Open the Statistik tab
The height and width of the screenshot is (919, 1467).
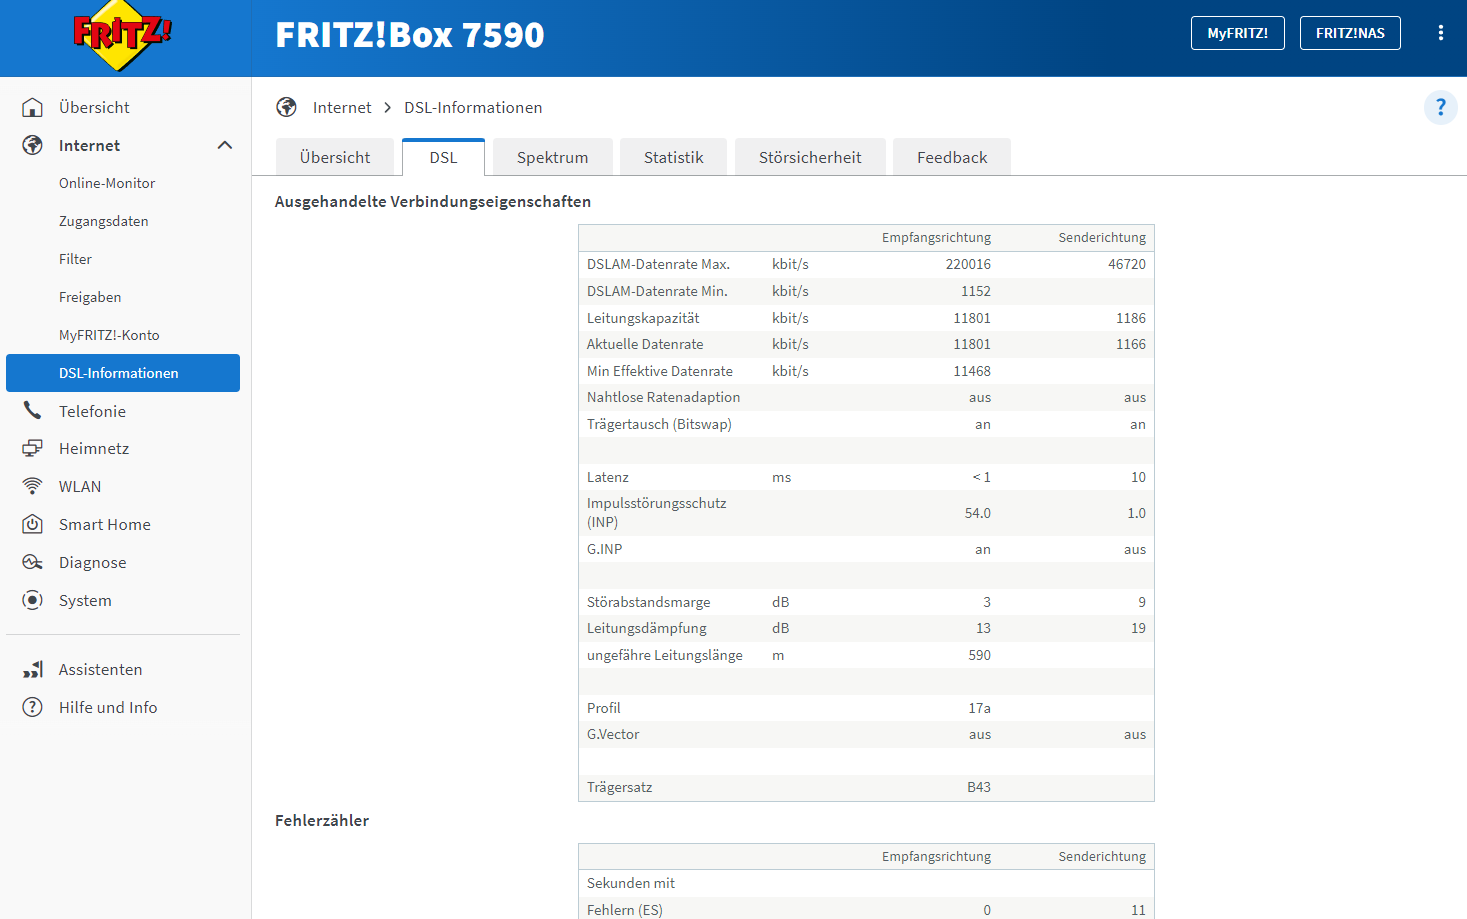(674, 157)
